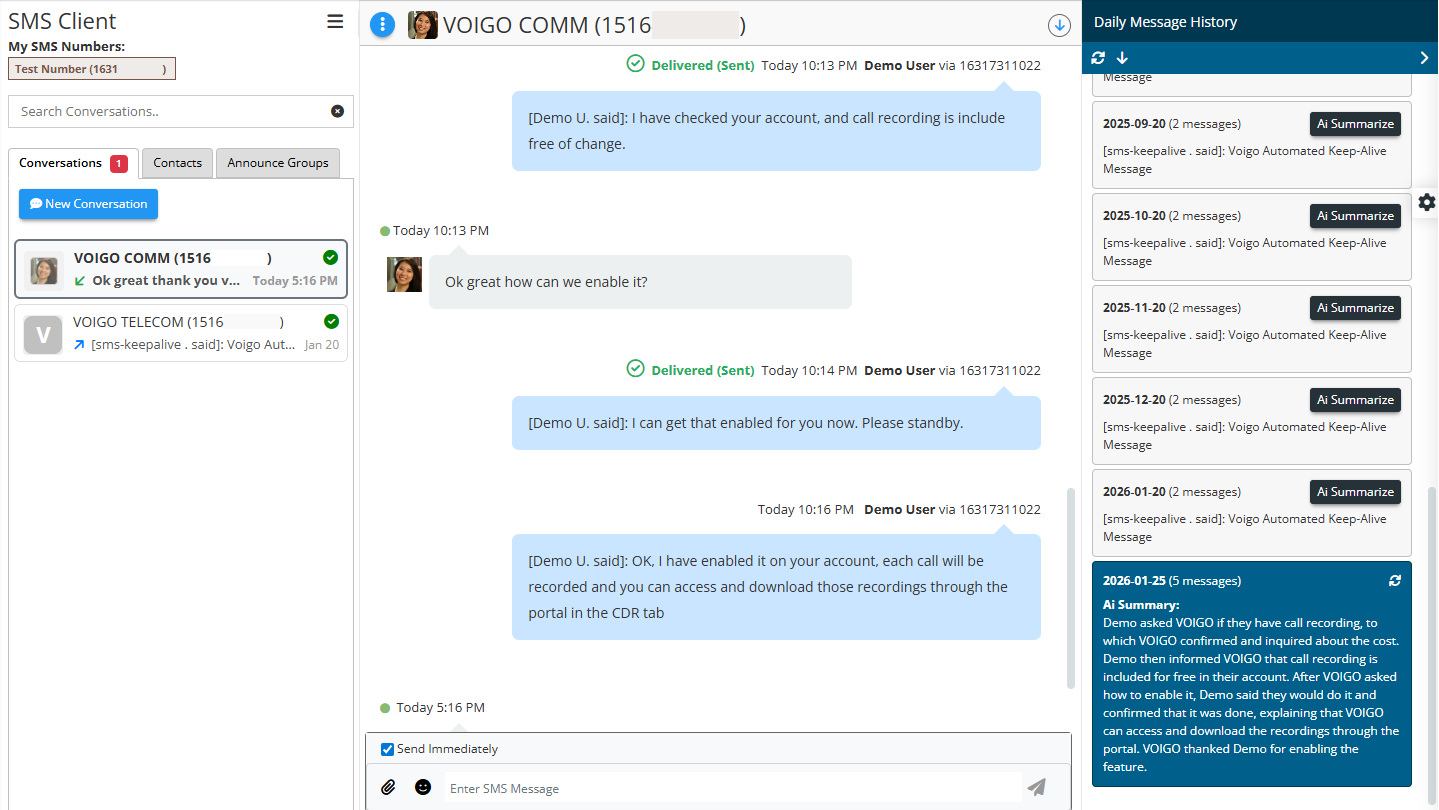Ai Summarize the 2026-01-20 messages
The width and height of the screenshot is (1439, 810).
click(1355, 492)
